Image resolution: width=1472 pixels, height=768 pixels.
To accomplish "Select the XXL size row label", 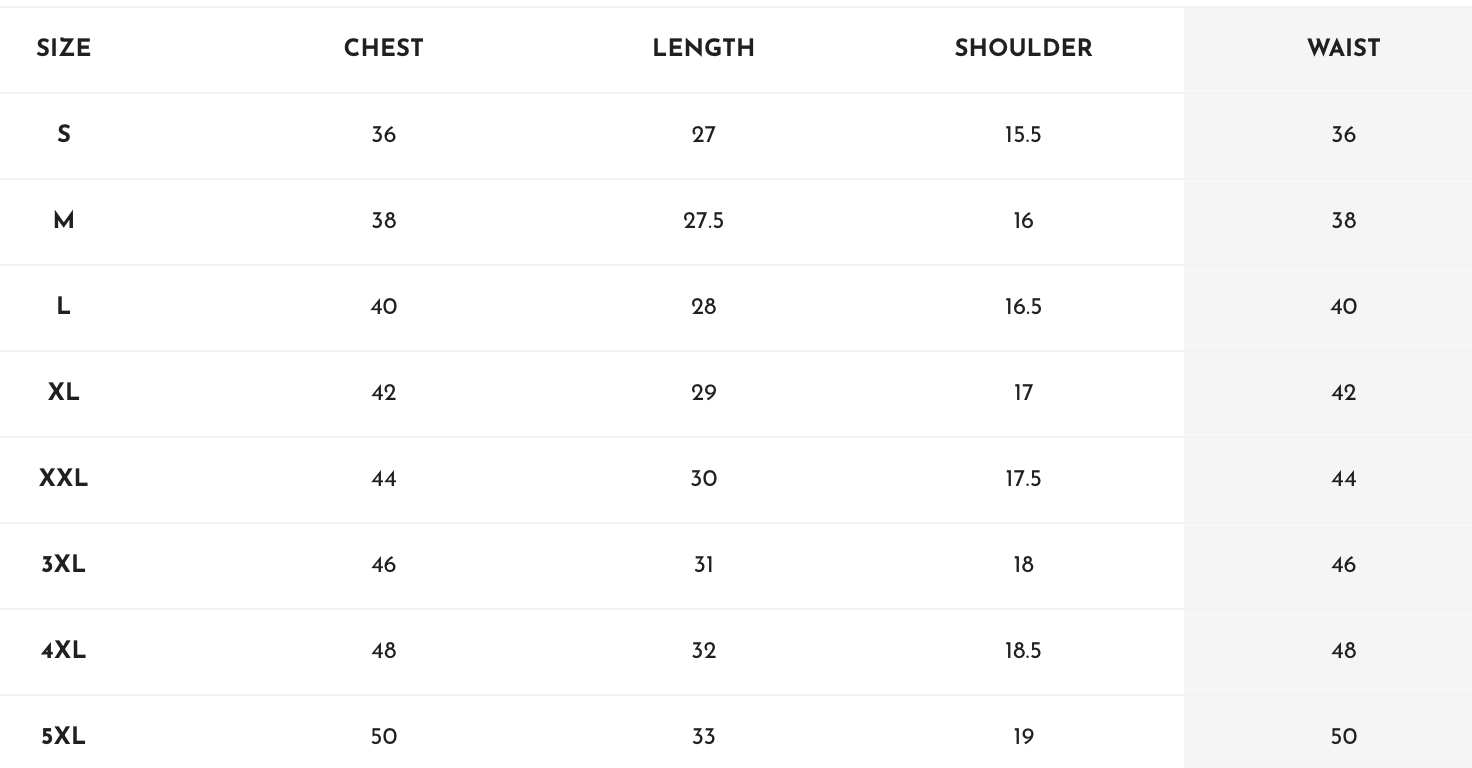I will 63,478.
